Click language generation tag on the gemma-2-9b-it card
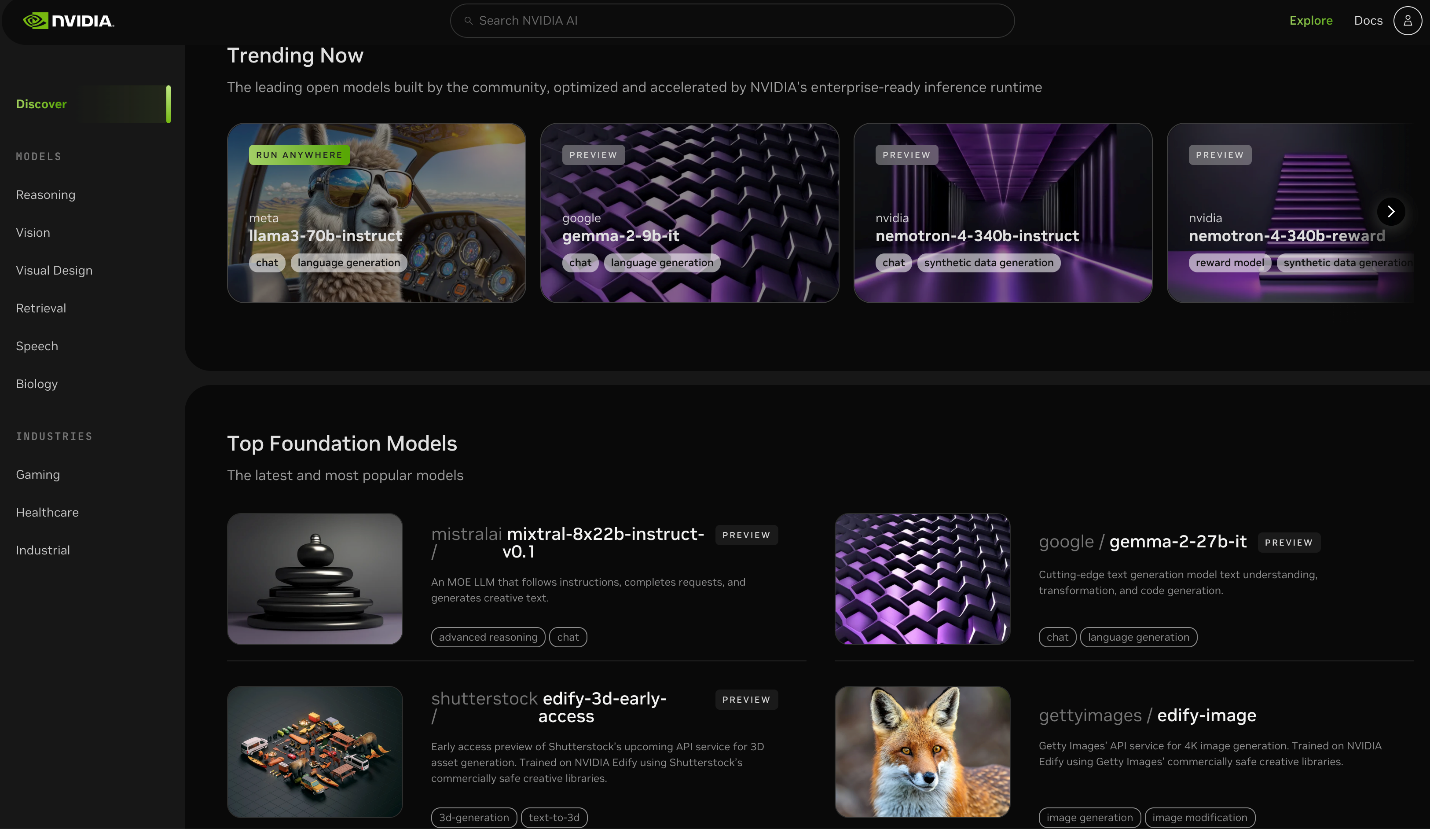 (x=662, y=263)
